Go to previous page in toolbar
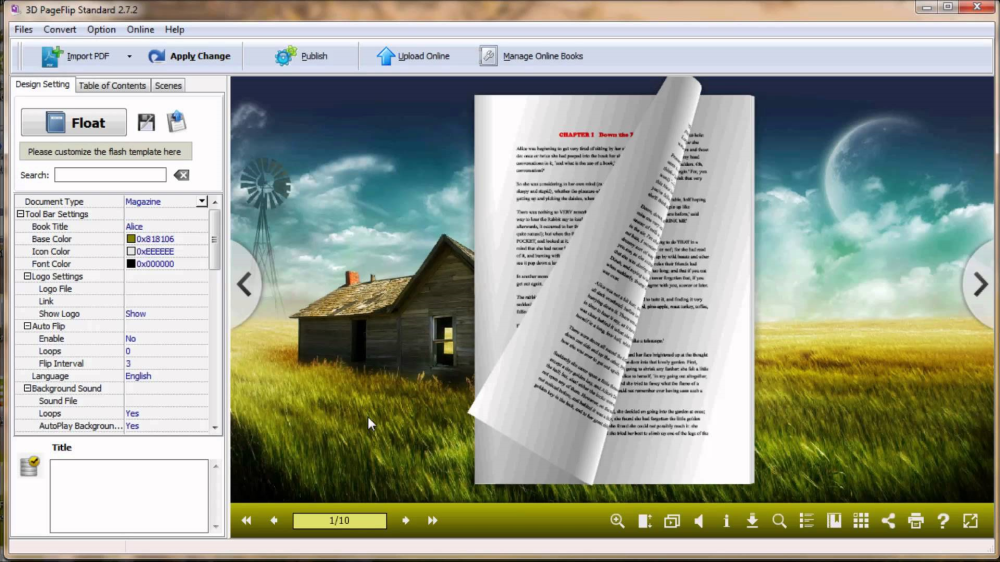The width and height of the screenshot is (1000, 562). tap(274, 521)
